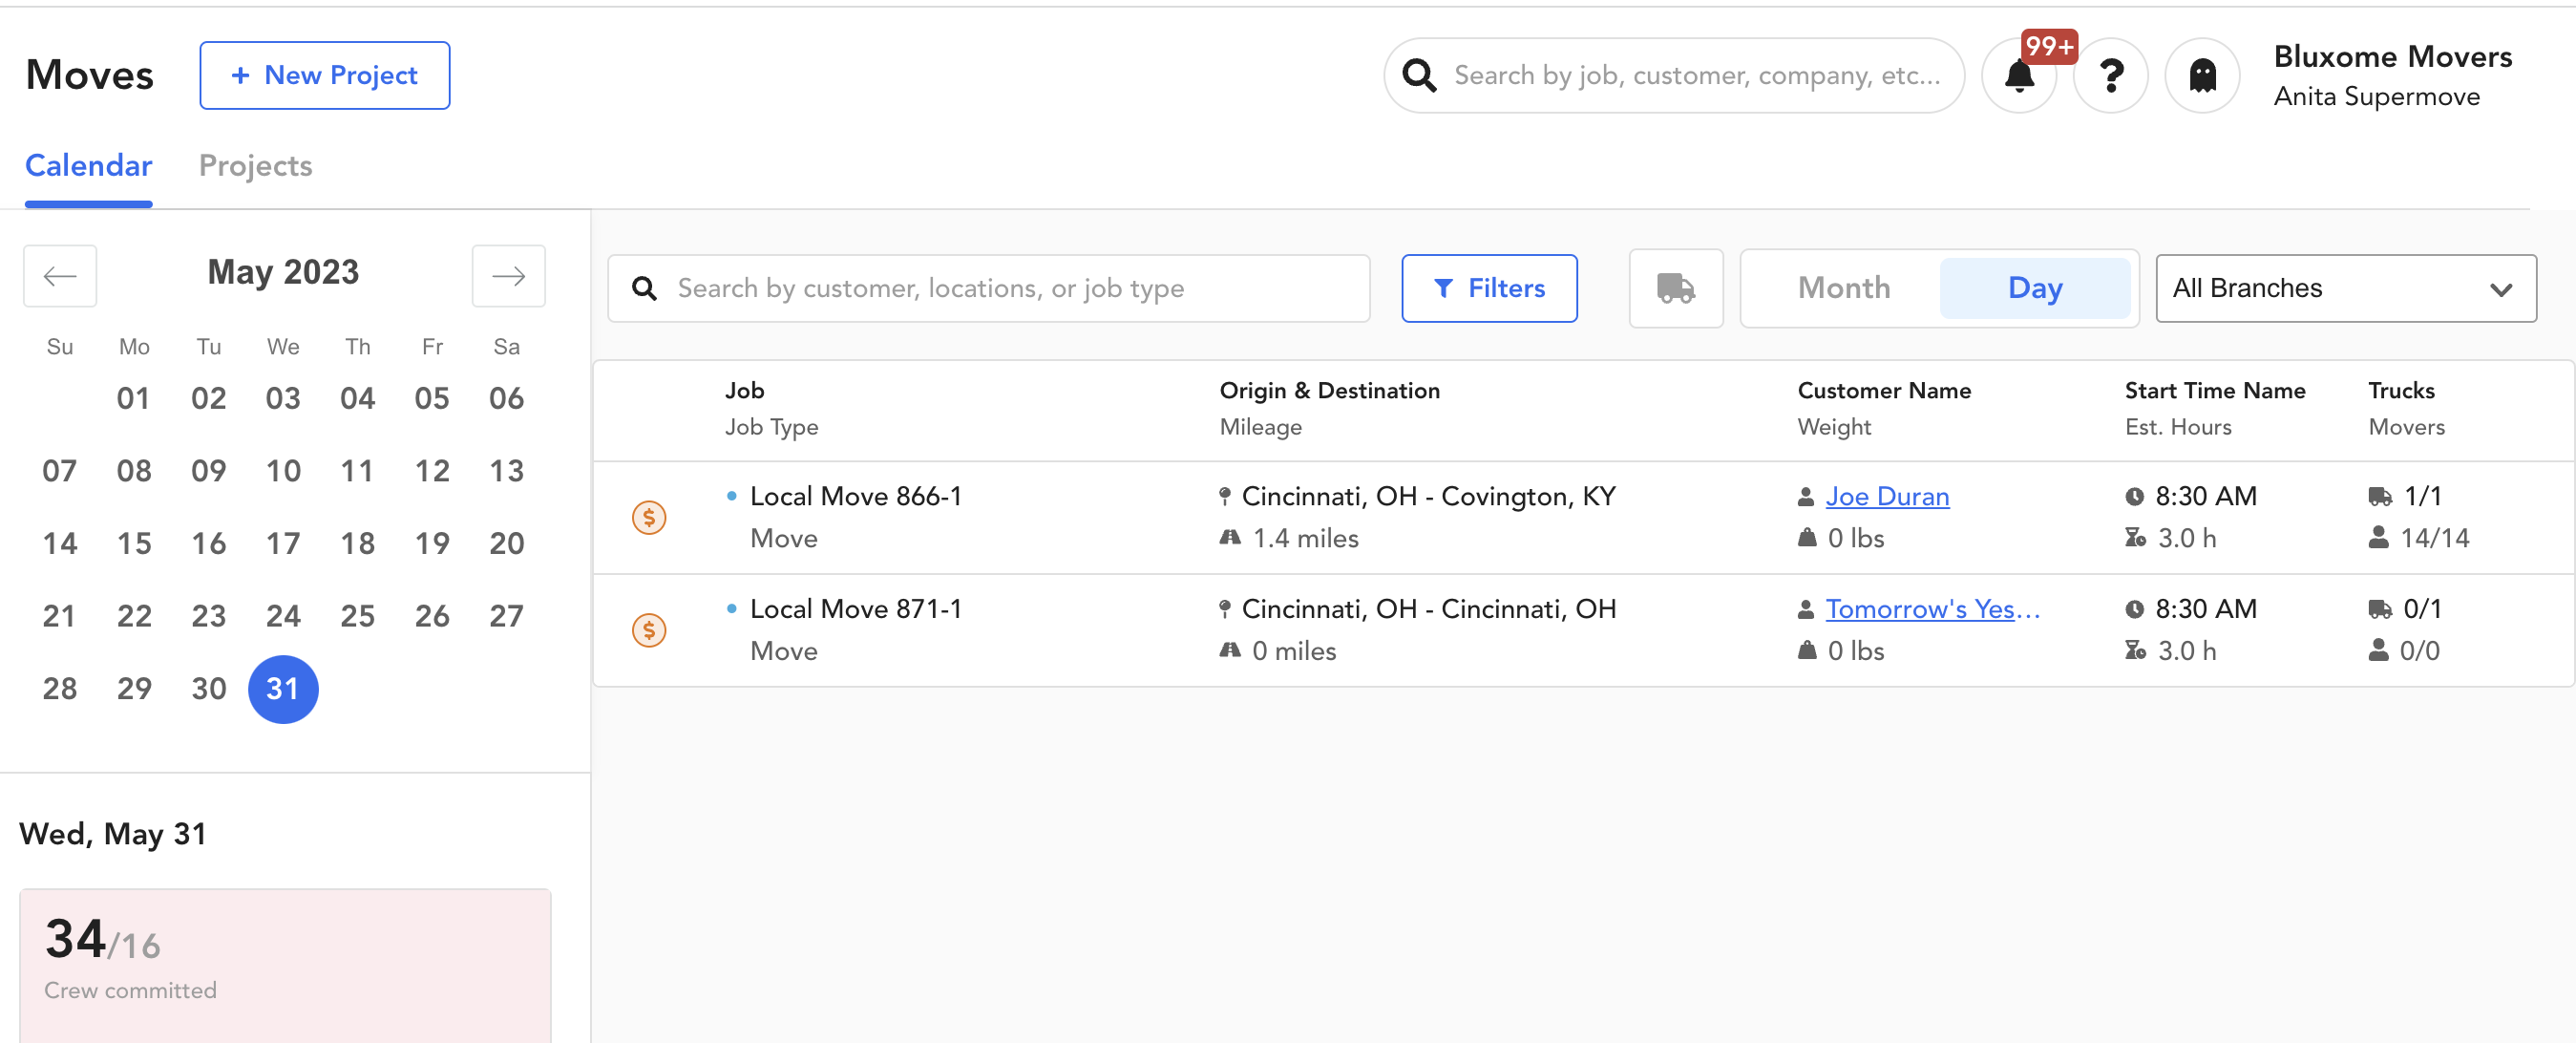Select highlighted day 31 in calendar
This screenshot has height=1043, width=2576.
click(283, 689)
